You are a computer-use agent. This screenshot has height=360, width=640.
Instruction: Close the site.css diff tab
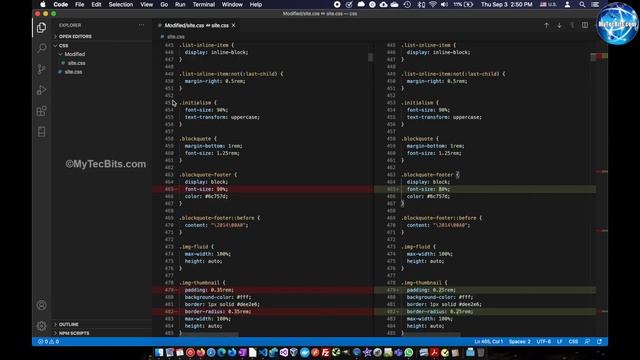233,25
